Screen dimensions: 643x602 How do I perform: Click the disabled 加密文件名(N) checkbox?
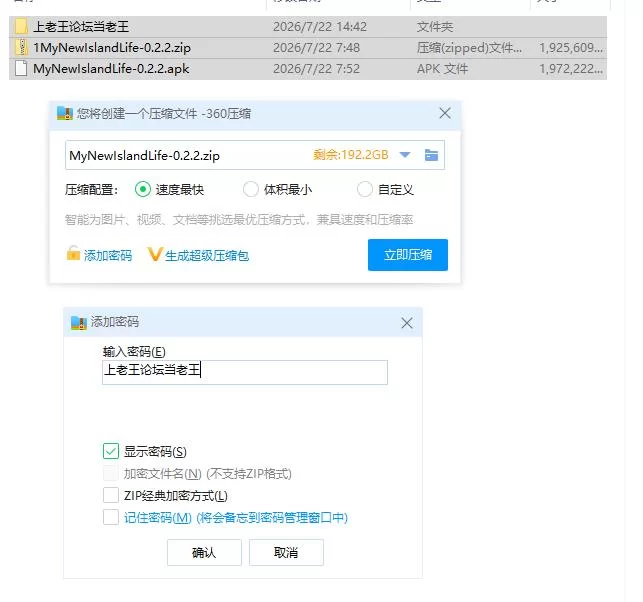coord(111,473)
